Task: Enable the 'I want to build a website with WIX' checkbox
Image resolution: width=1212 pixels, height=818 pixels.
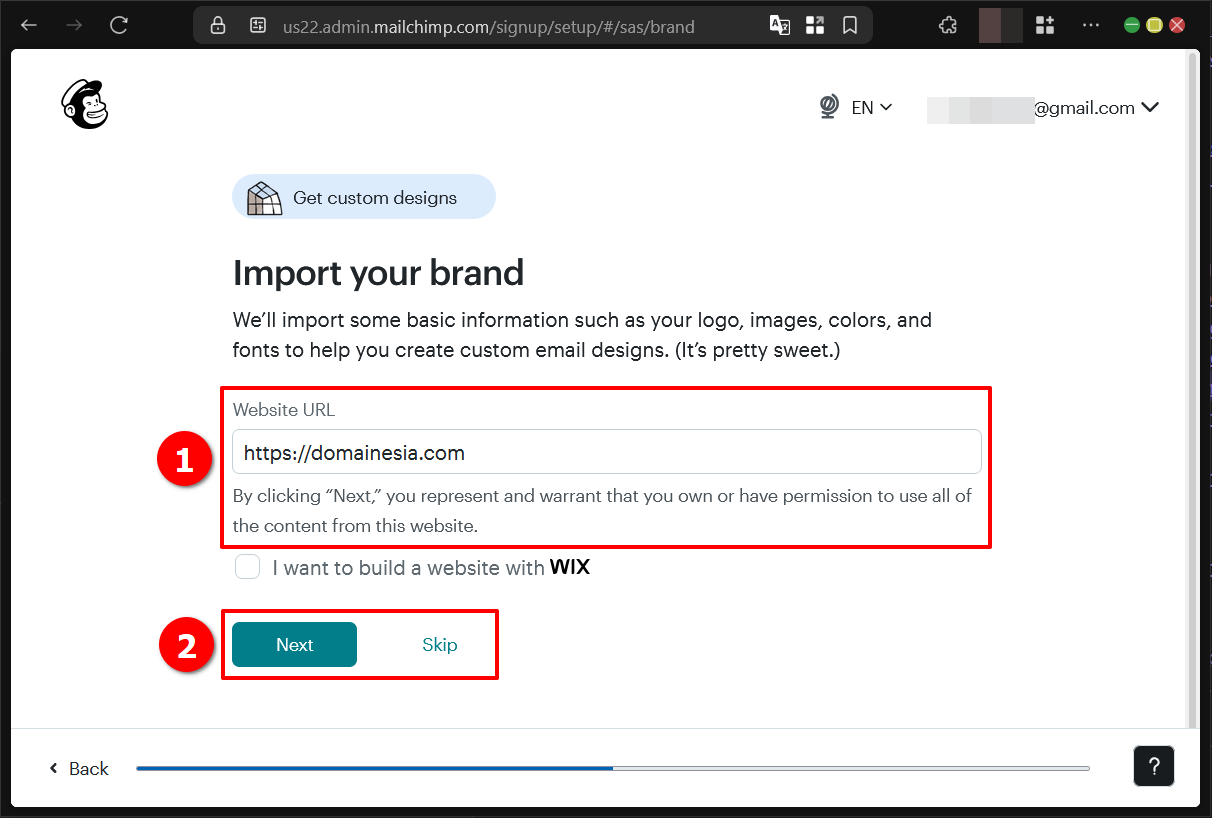Action: pyautogui.click(x=247, y=566)
